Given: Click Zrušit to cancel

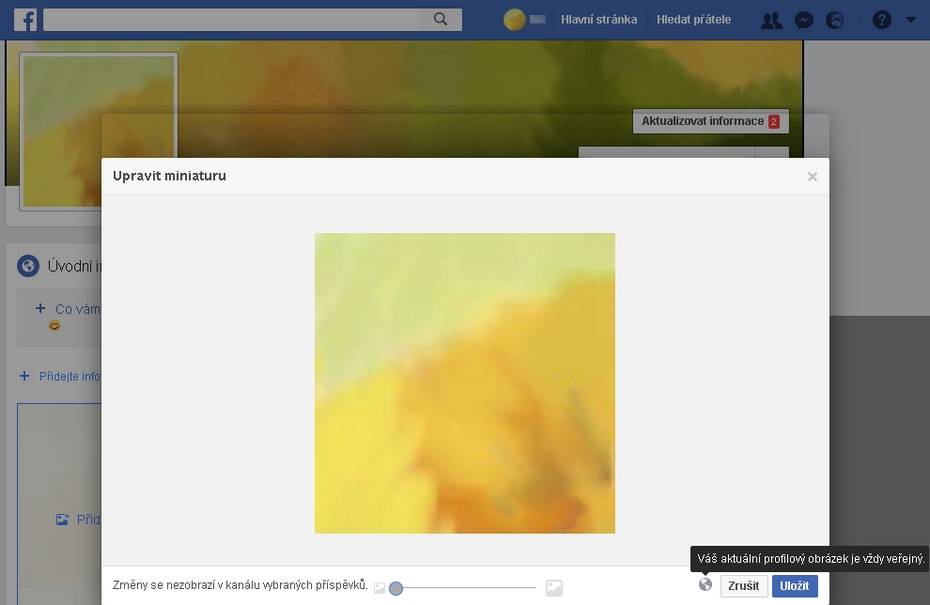Looking at the screenshot, I should [x=743, y=585].
